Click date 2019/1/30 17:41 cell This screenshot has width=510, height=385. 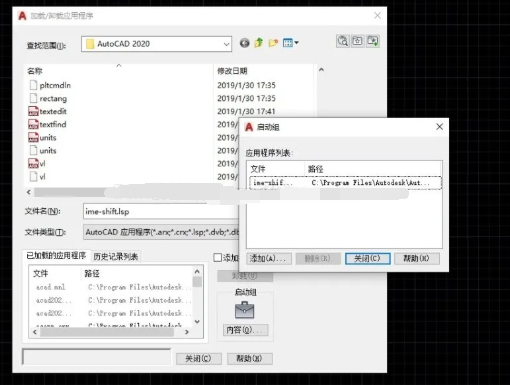click(246, 111)
